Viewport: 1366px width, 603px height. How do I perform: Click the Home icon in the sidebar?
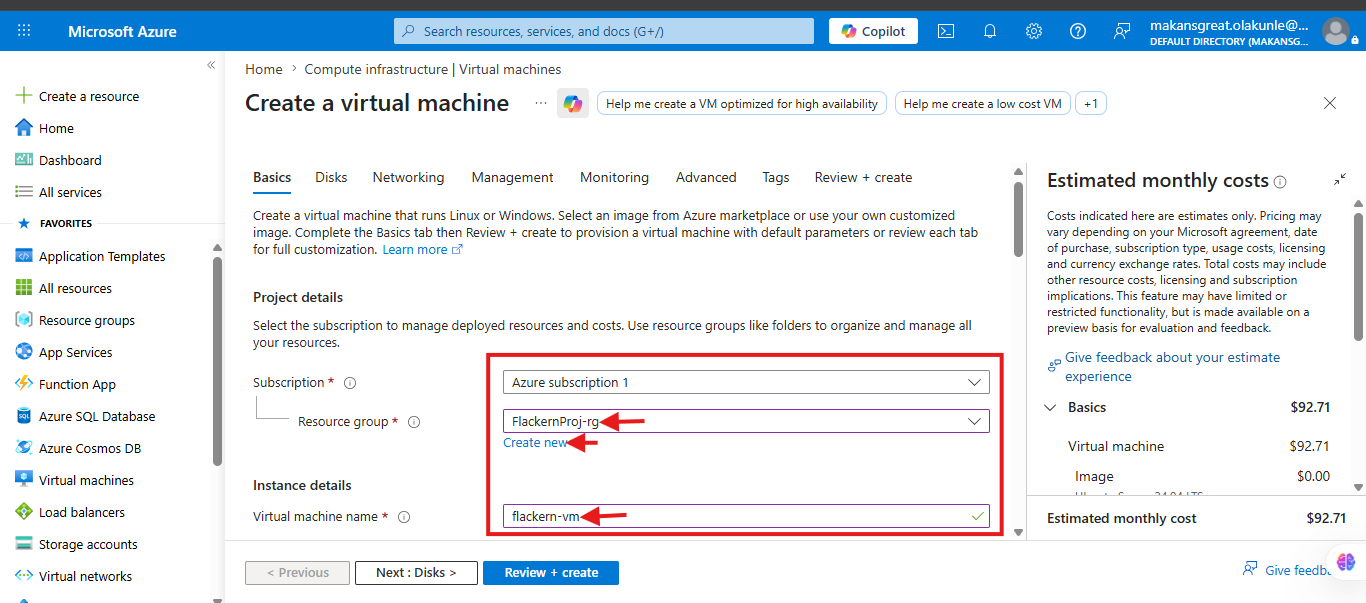click(x=24, y=128)
